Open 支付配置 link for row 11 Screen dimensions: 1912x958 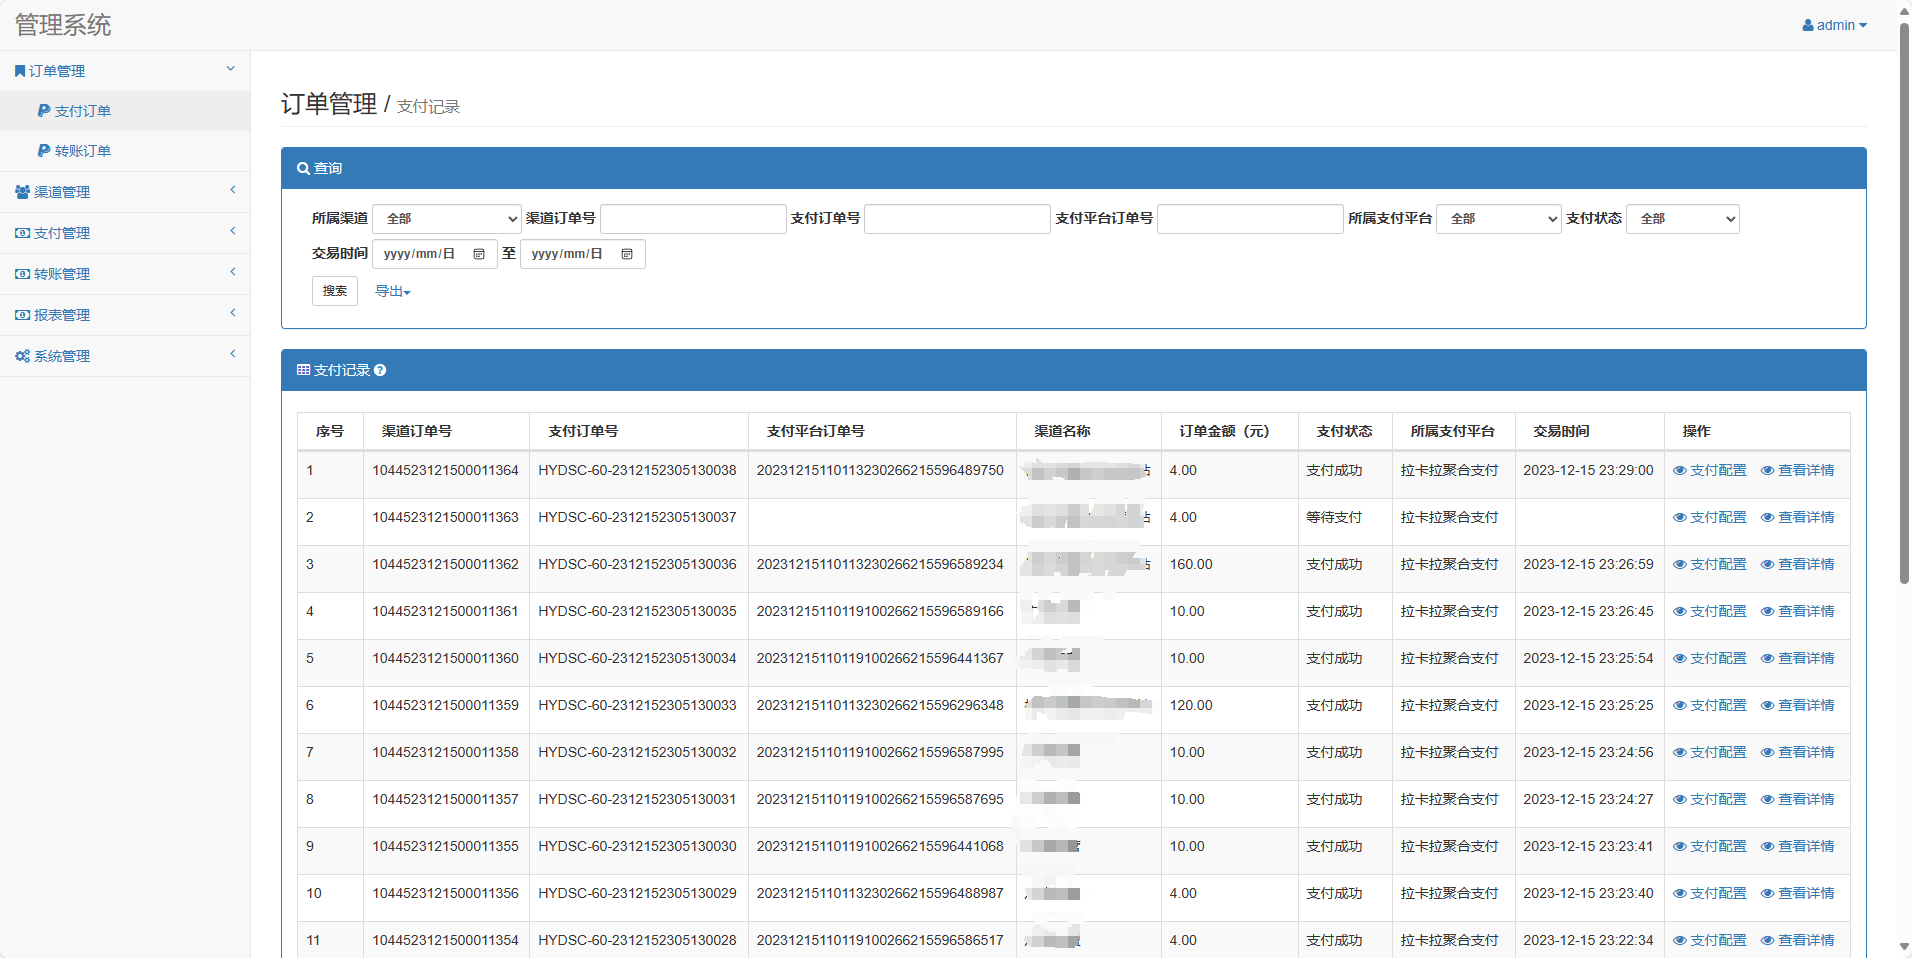pos(1710,940)
